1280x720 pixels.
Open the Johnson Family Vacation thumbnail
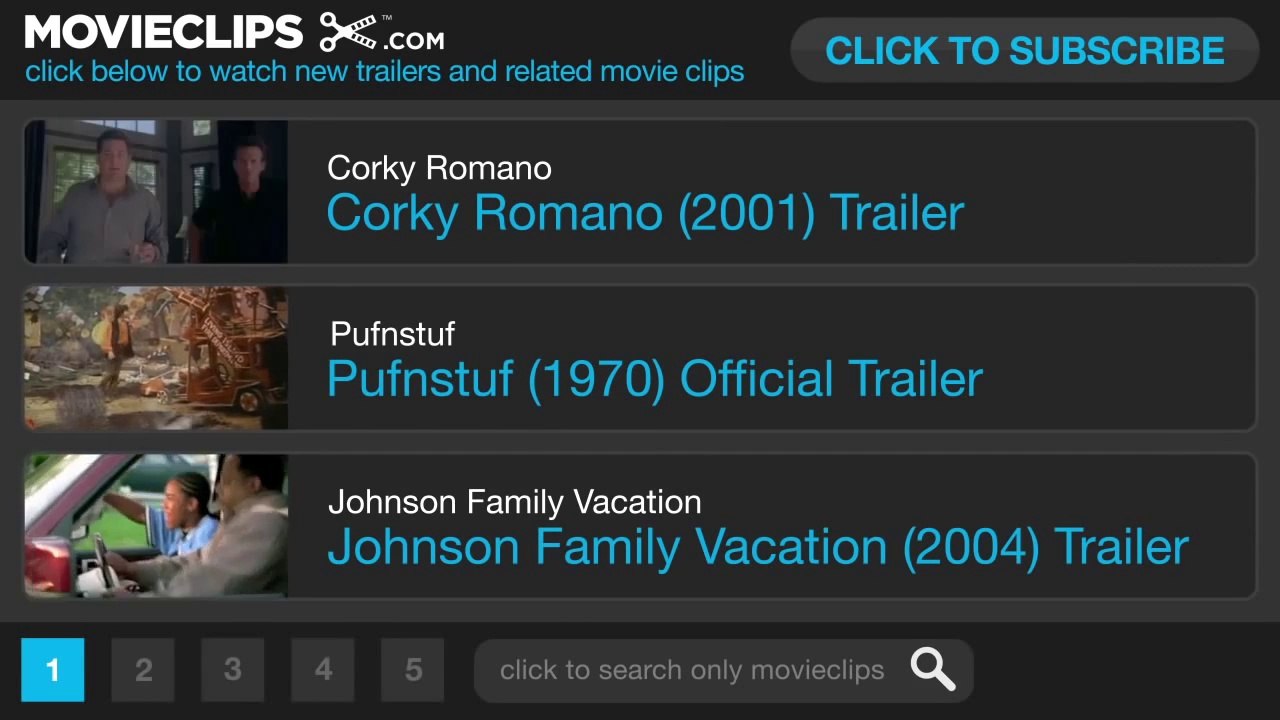tap(156, 526)
